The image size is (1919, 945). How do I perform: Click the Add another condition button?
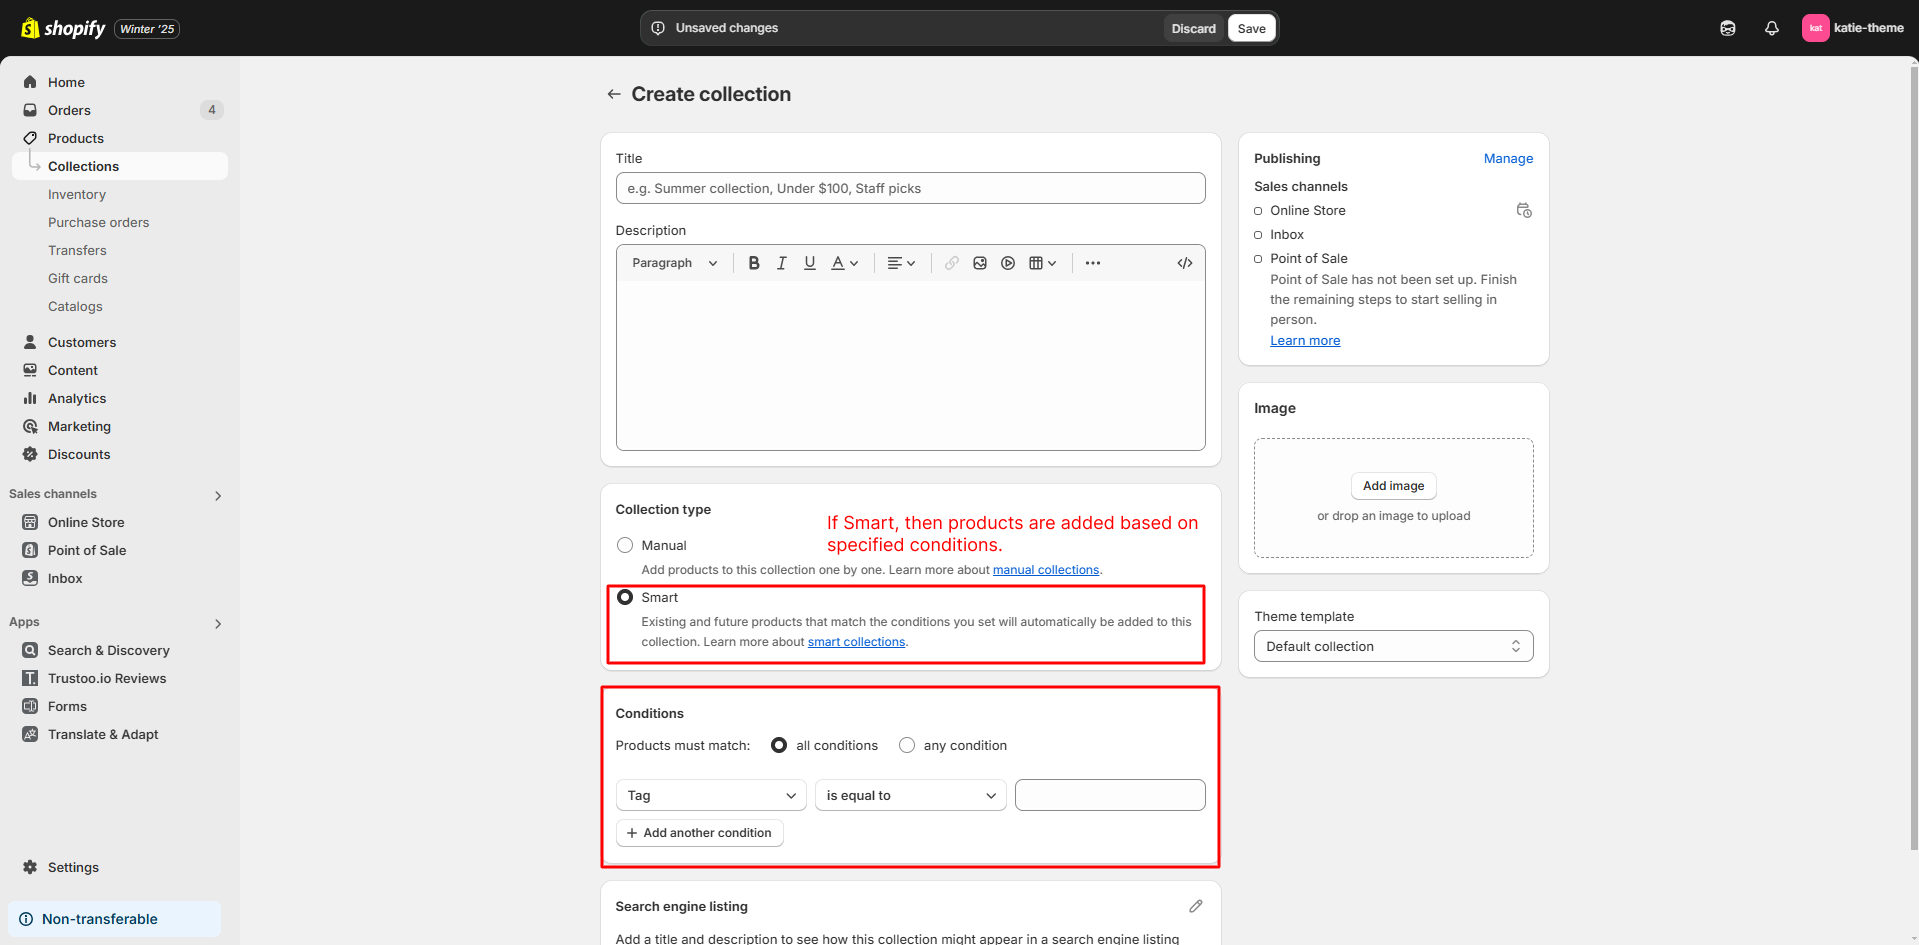[699, 833]
